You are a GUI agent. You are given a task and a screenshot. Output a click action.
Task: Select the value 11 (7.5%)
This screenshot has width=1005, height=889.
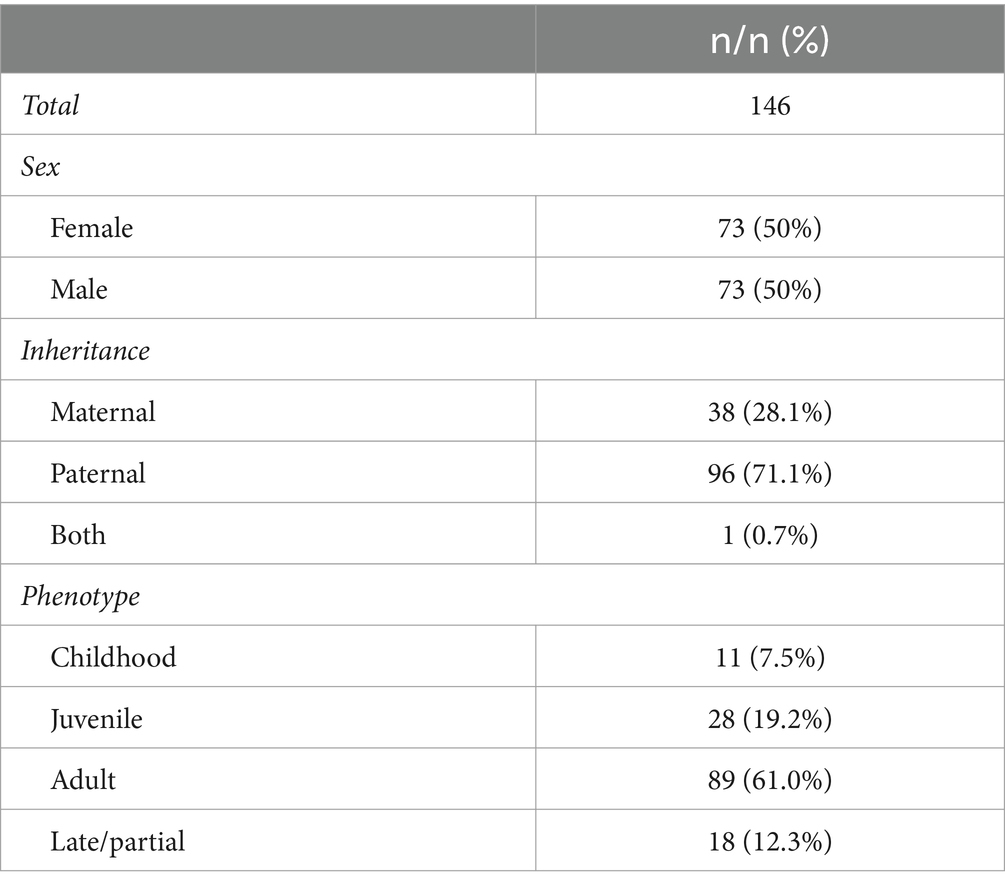[770, 658]
